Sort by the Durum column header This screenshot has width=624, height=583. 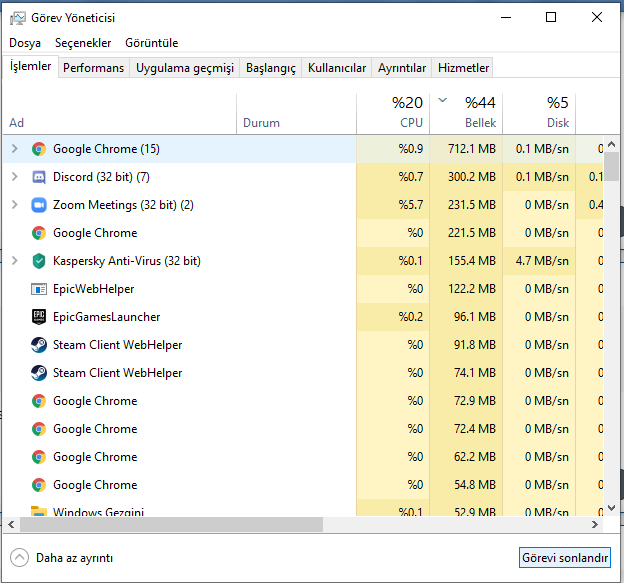pos(296,114)
